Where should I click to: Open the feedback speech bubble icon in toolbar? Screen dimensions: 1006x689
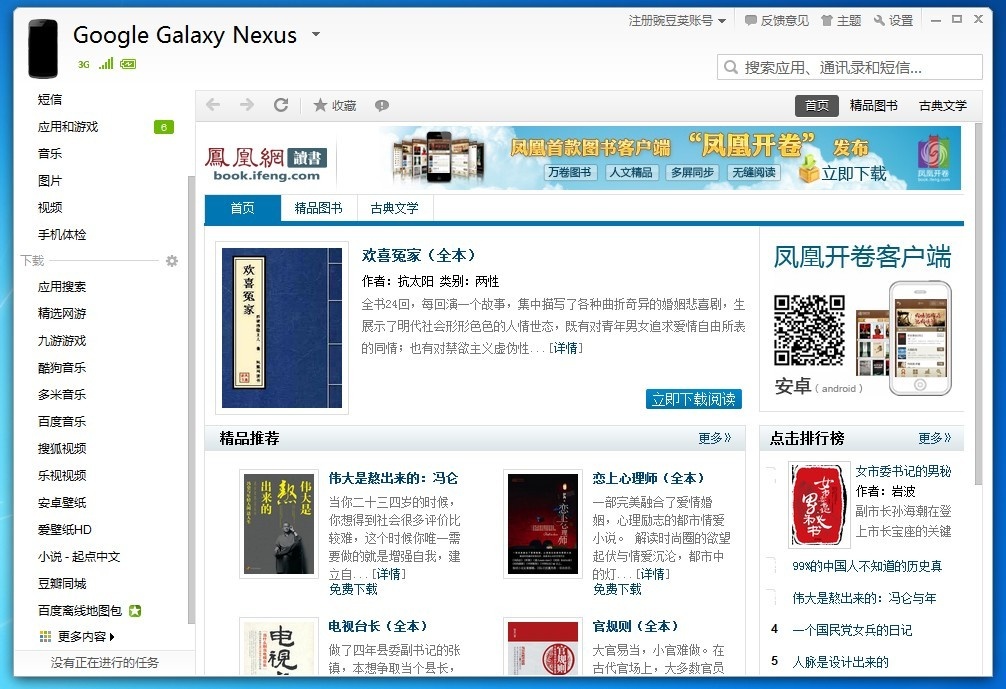pos(382,105)
